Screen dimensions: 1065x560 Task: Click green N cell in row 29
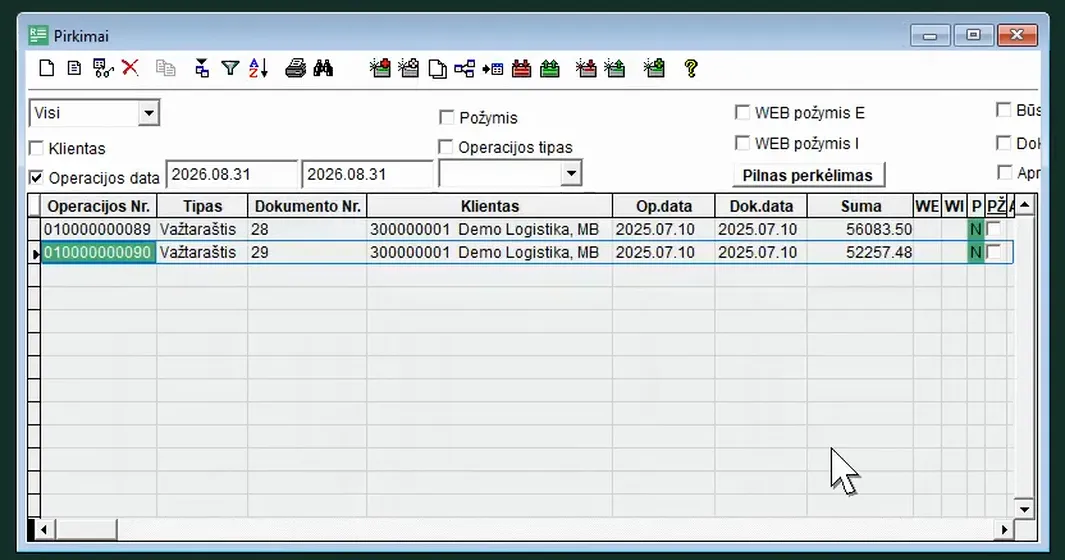coord(975,252)
